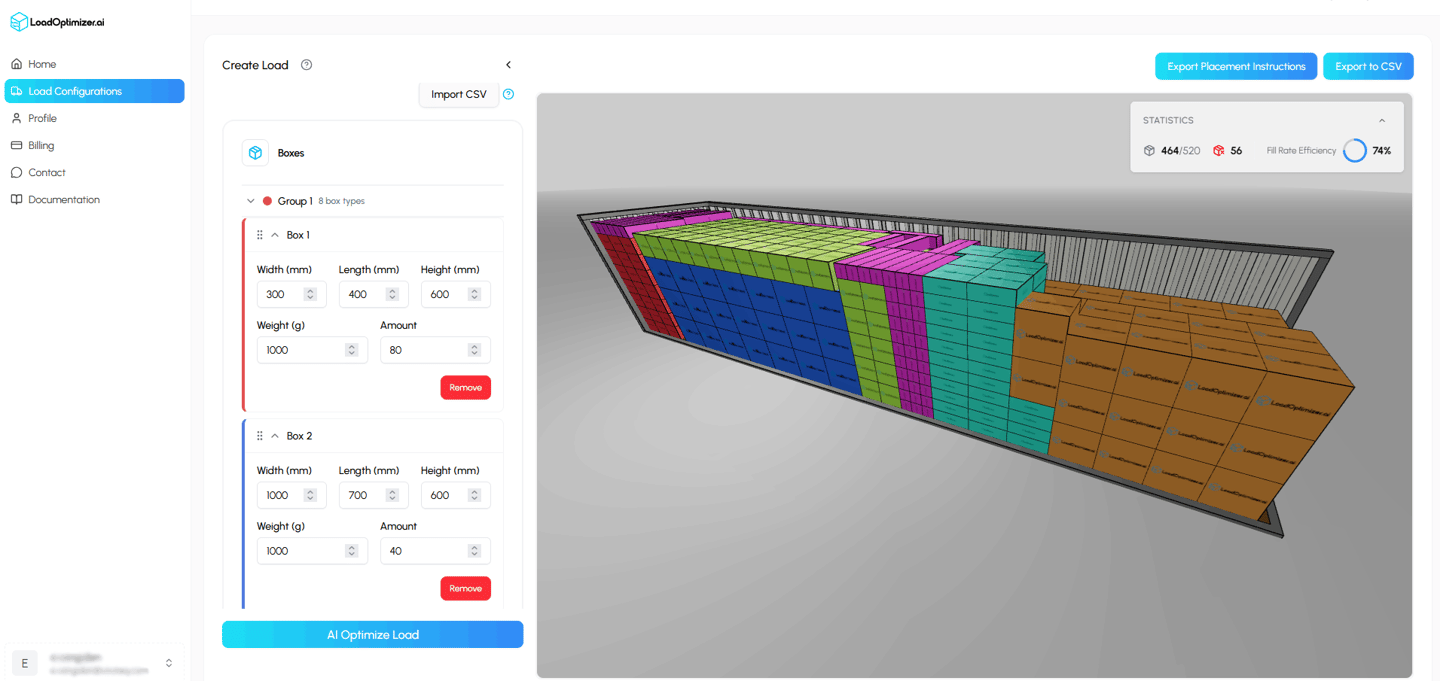The image size is (1440, 681).
Task: Click the 74% fill rate value
Action: [1381, 151]
